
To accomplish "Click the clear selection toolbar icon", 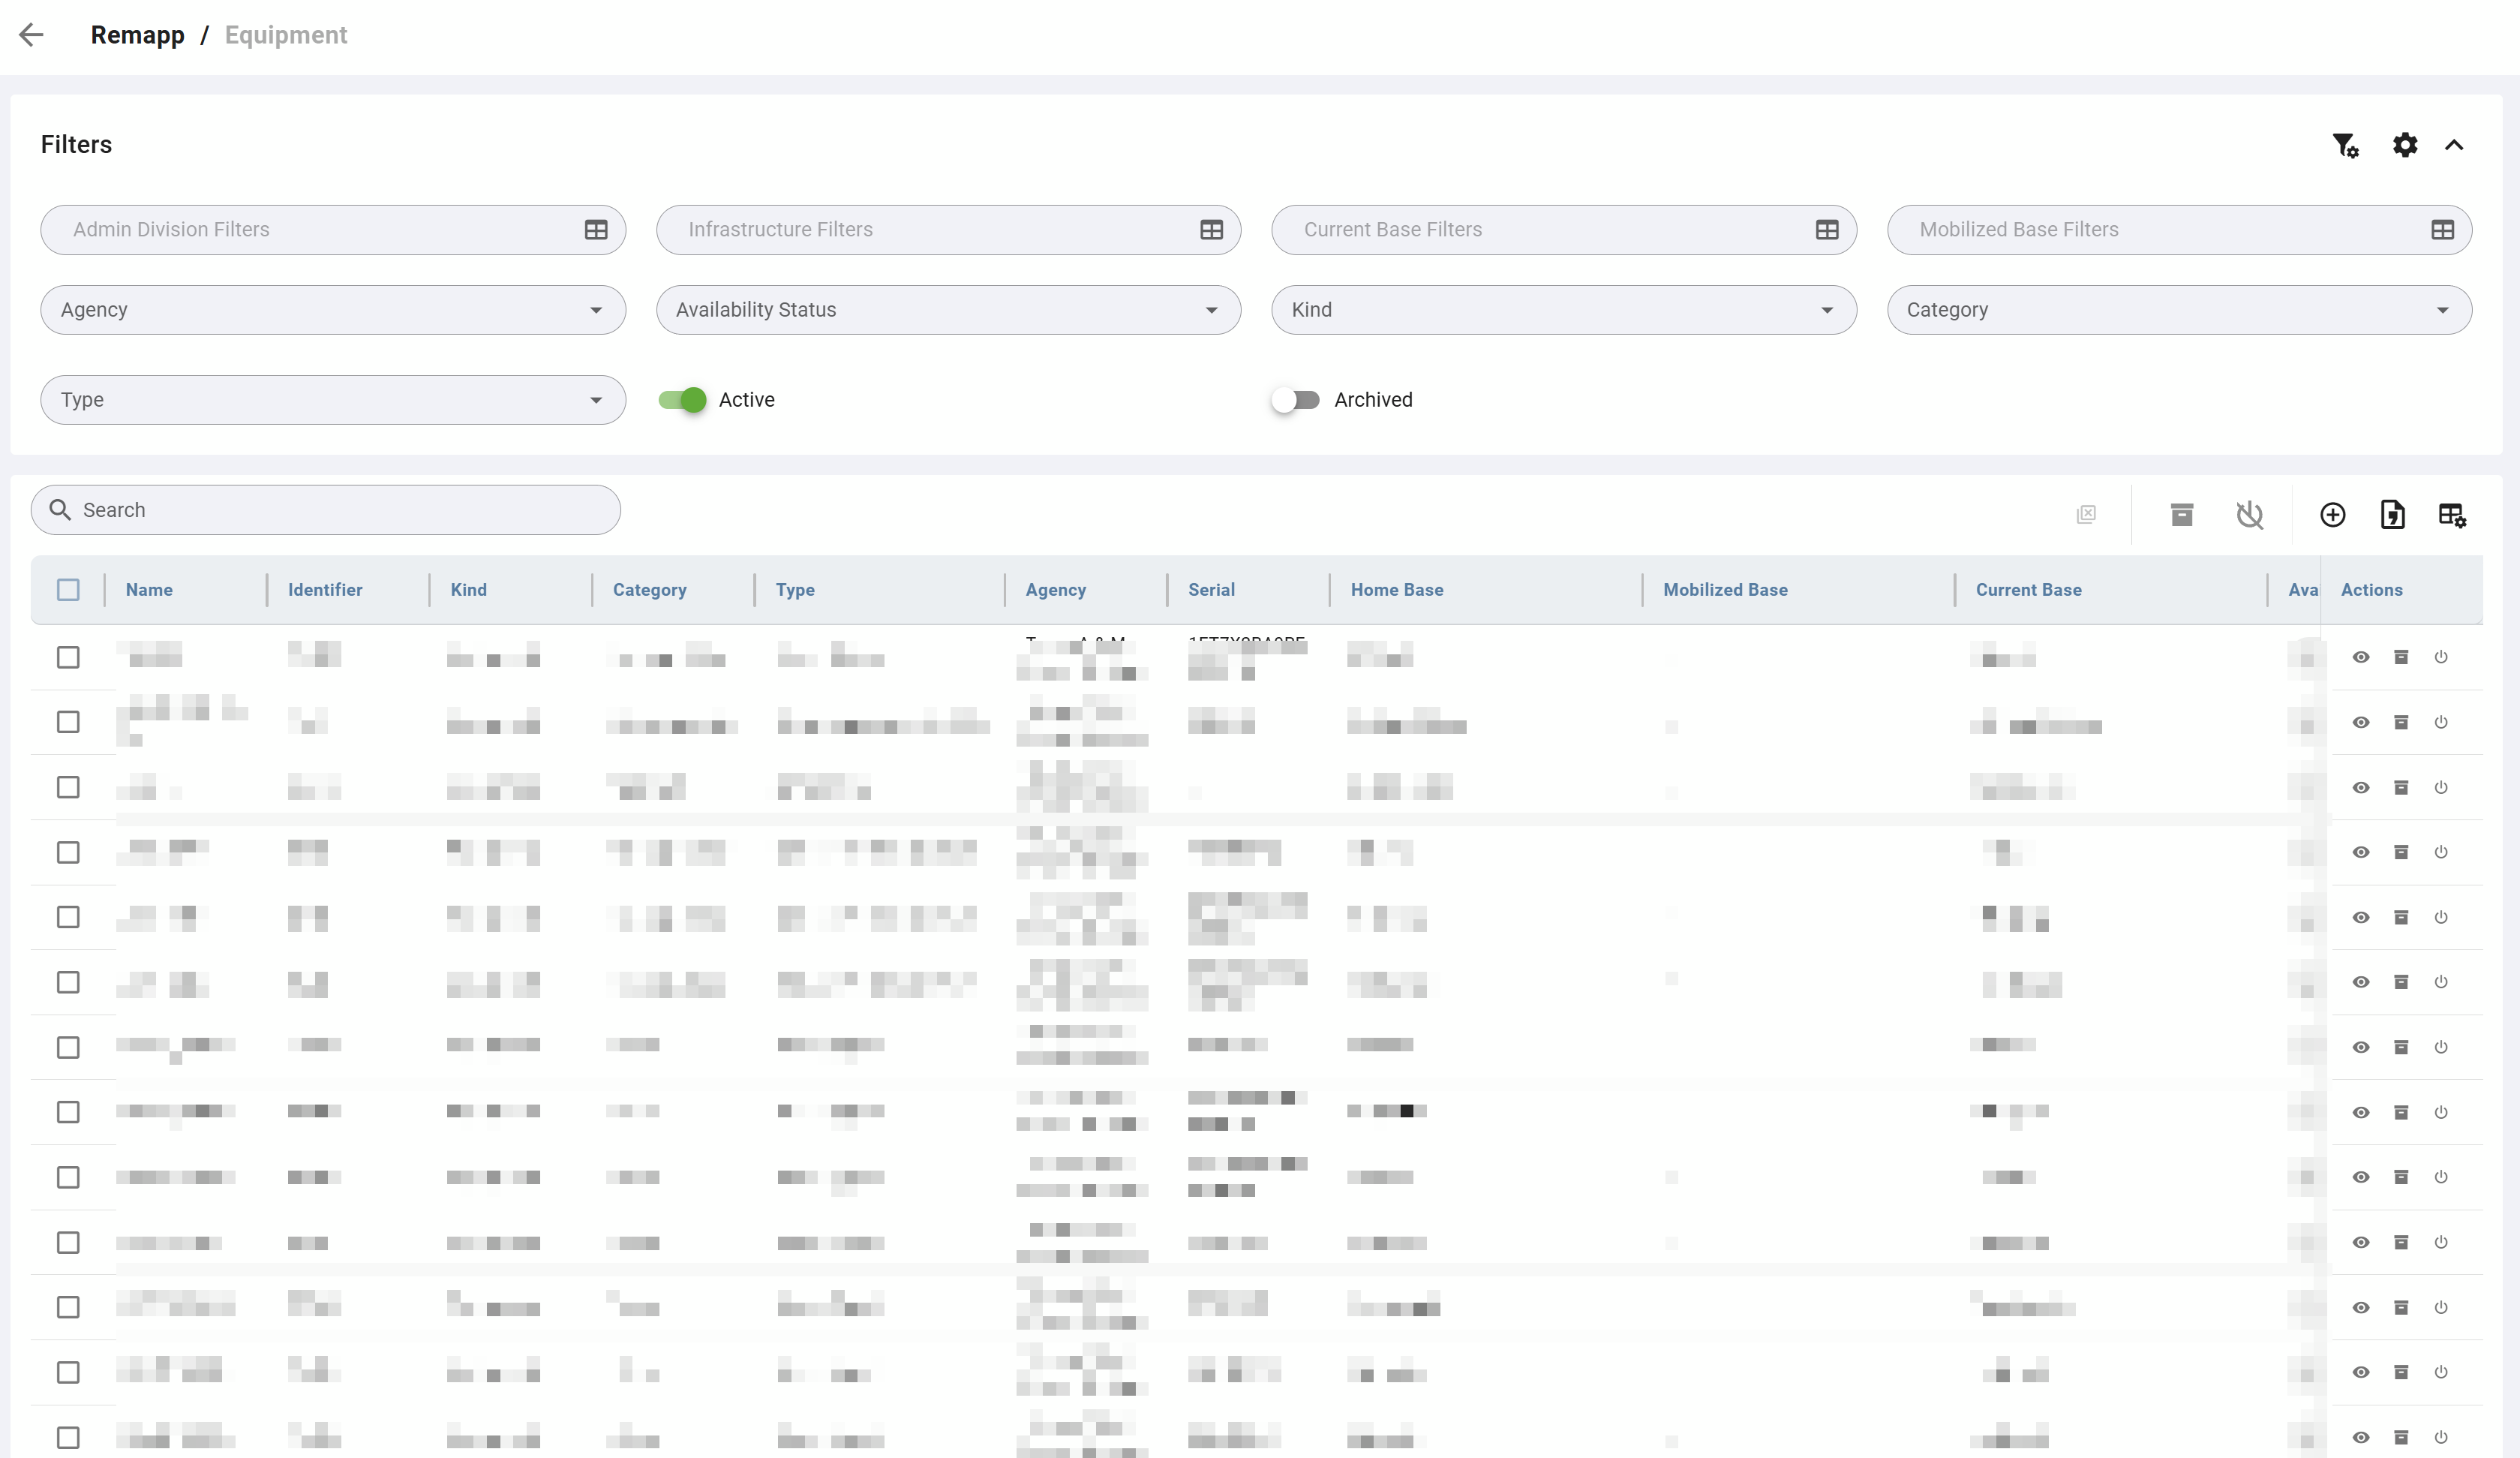I will pyautogui.click(x=2086, y=514).
